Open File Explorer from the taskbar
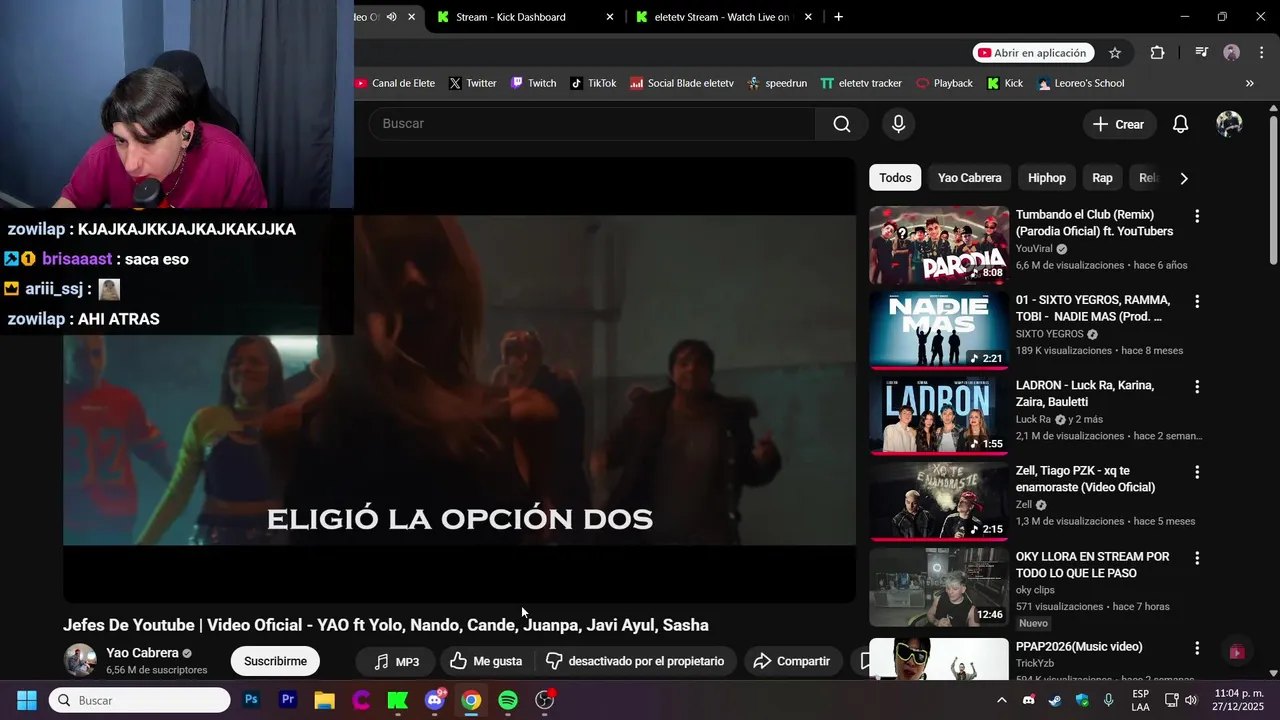This screenshot has height=720, width=1280. 324,700
